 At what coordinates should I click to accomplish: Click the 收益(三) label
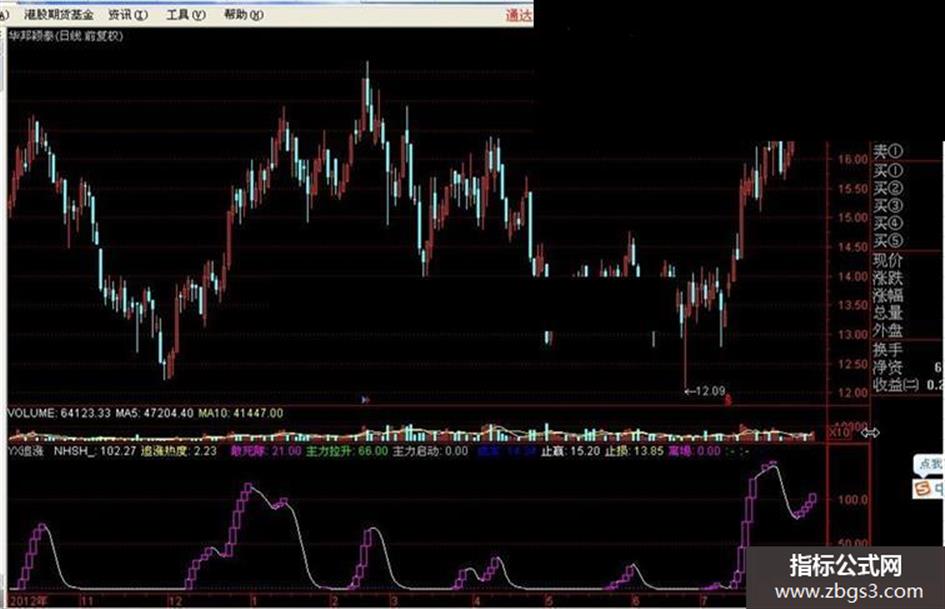tap(896, 385)
